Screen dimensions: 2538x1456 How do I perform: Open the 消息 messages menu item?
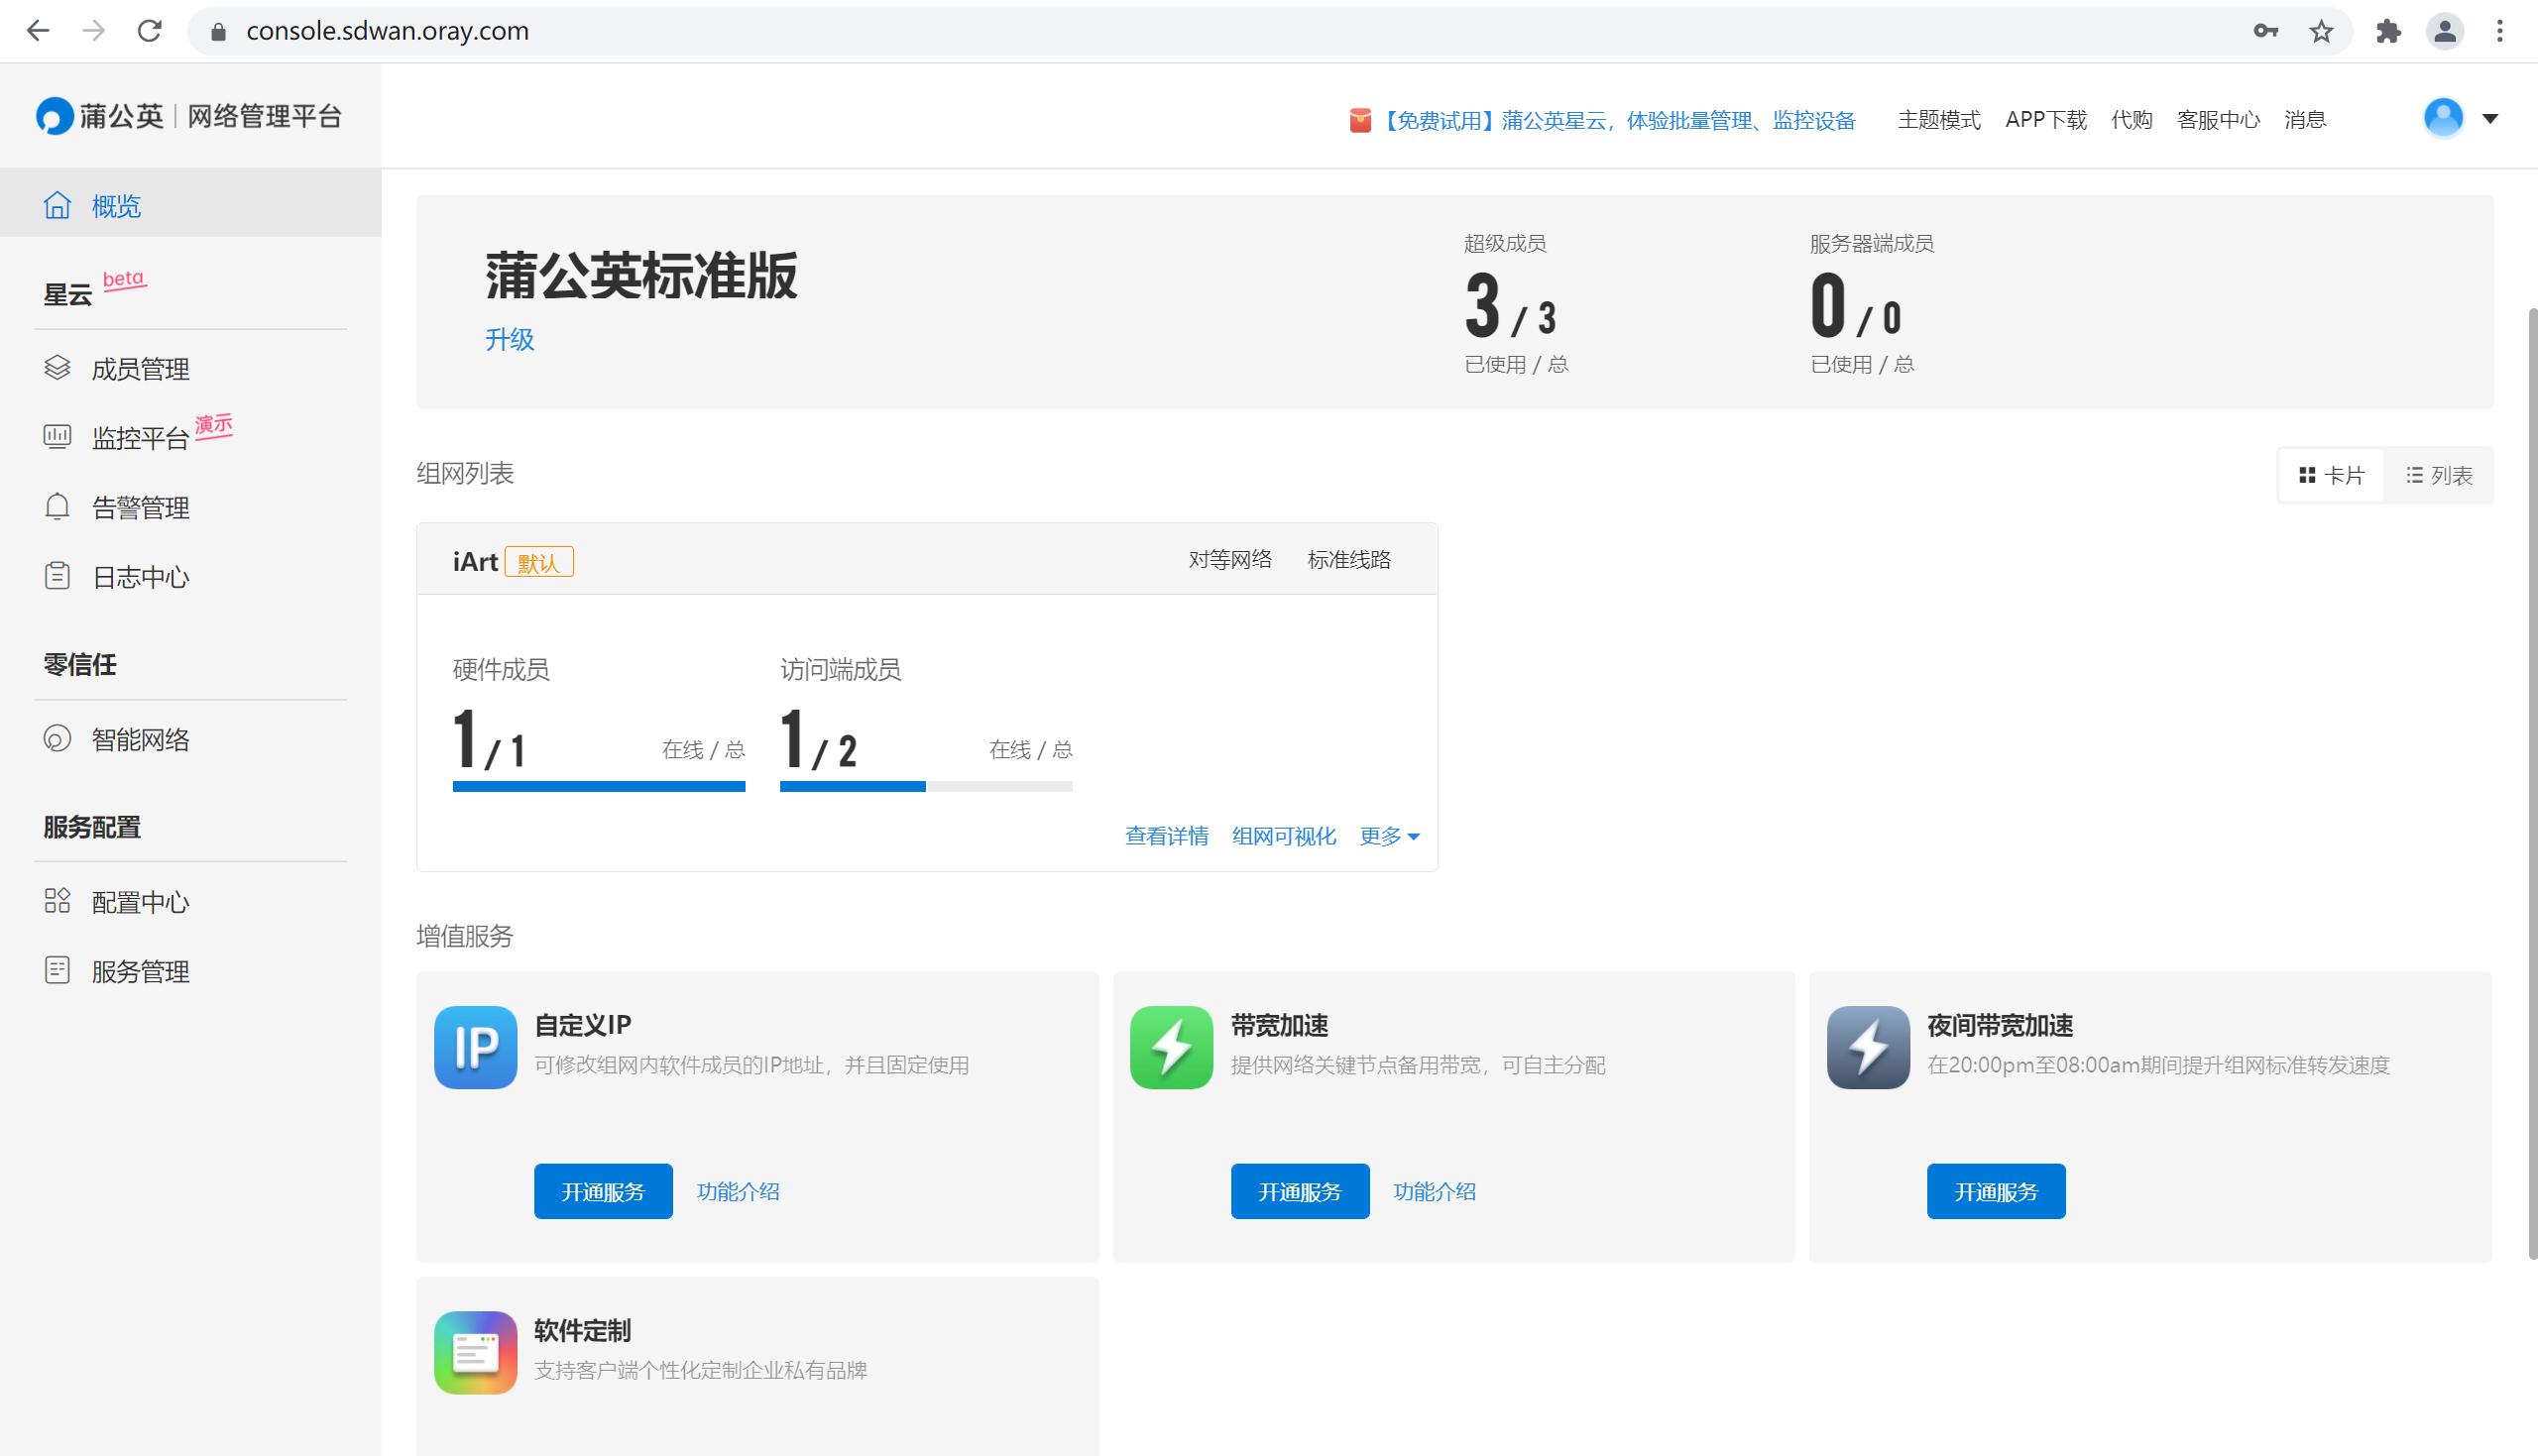2306,119
